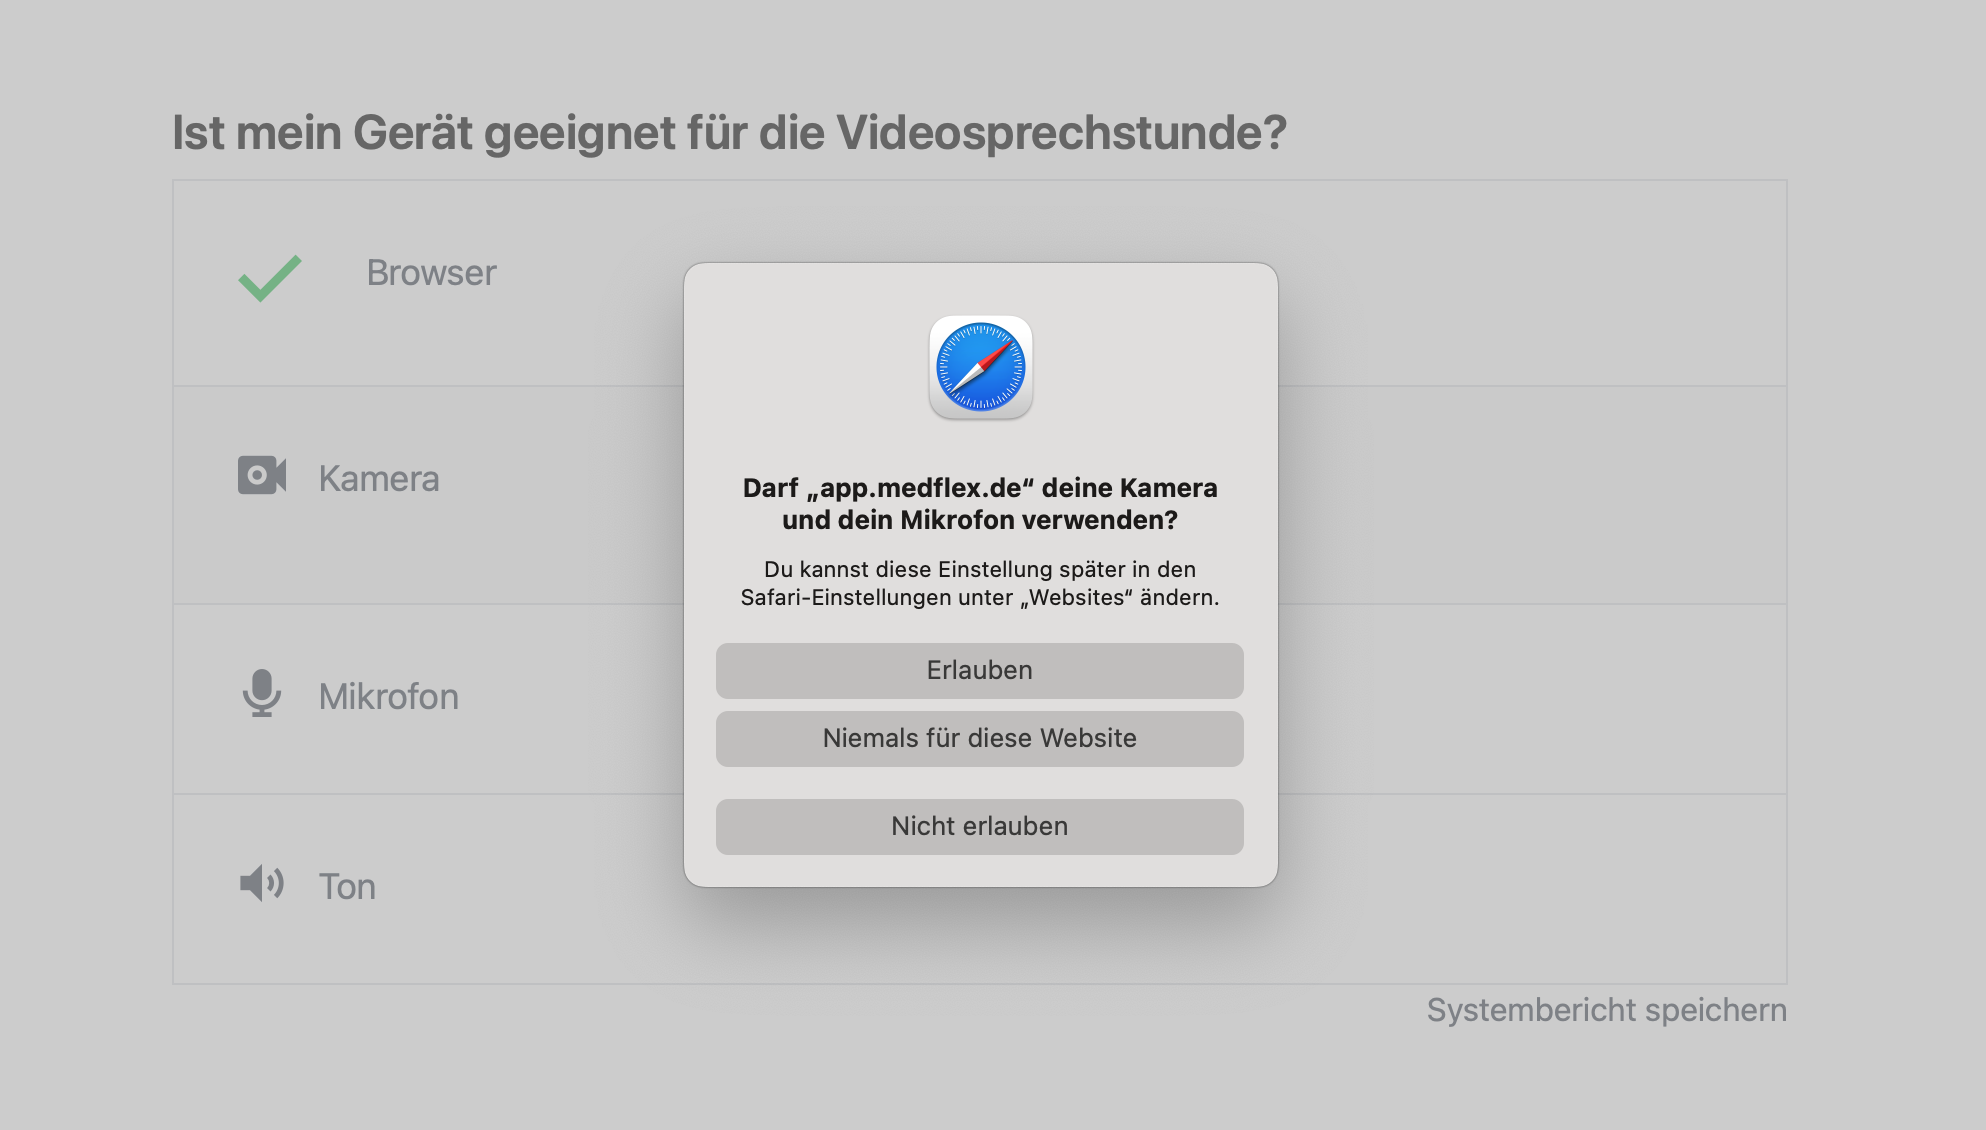This screenshot has width=1986, height=1130.
Task: Select the speaker icon next to Ton
Action: pyautogui.click(x=262, y=885)
